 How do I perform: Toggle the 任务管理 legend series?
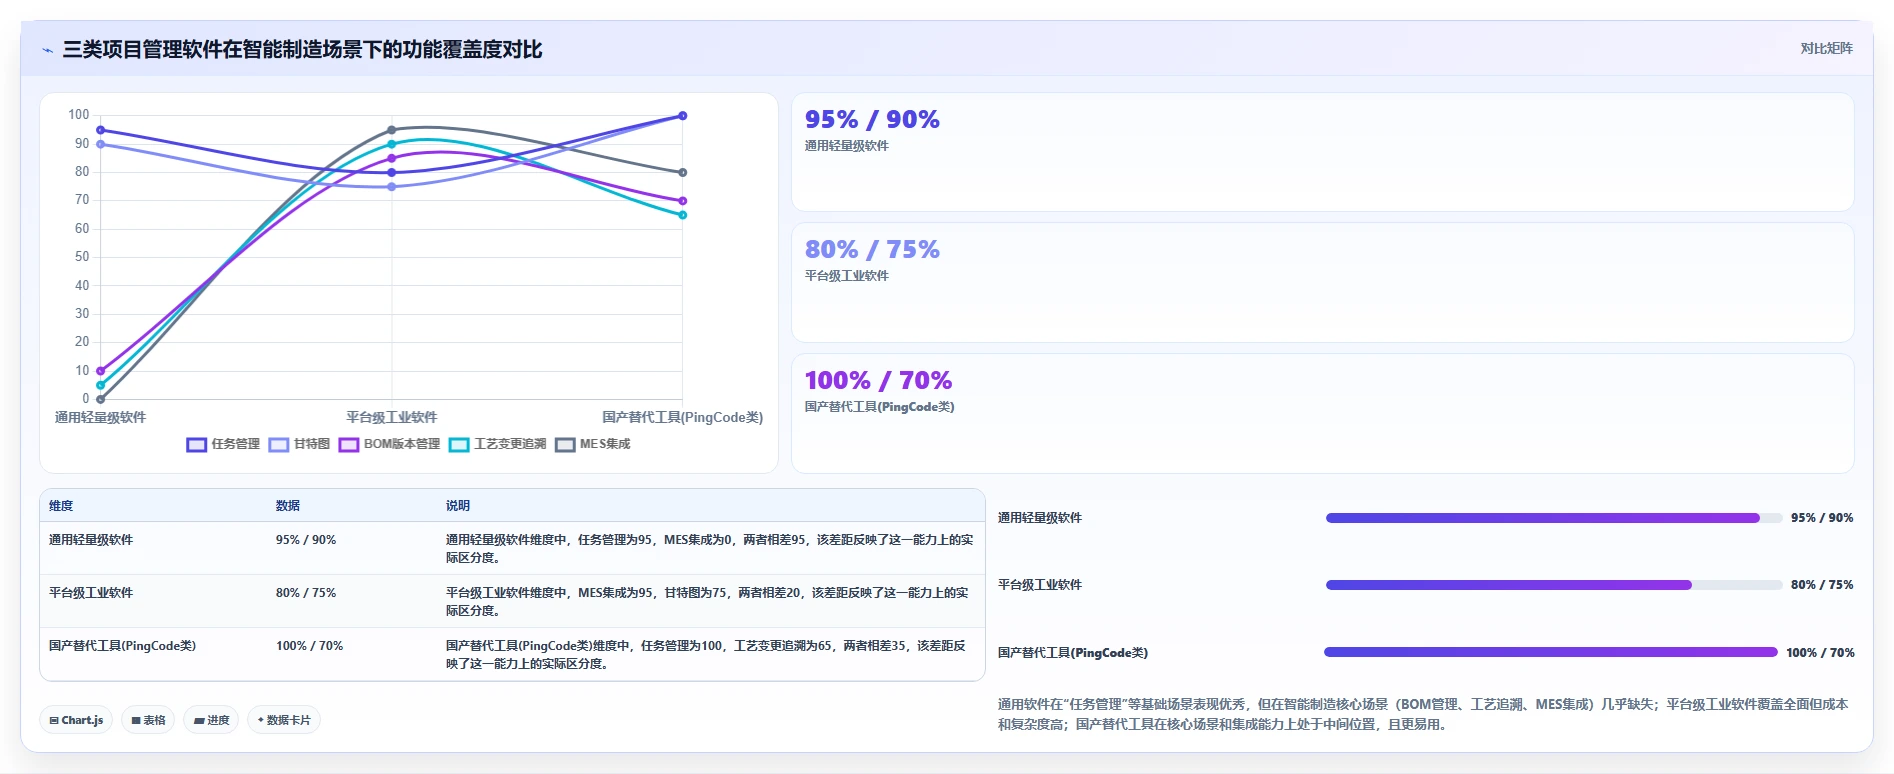click(223, 444)
